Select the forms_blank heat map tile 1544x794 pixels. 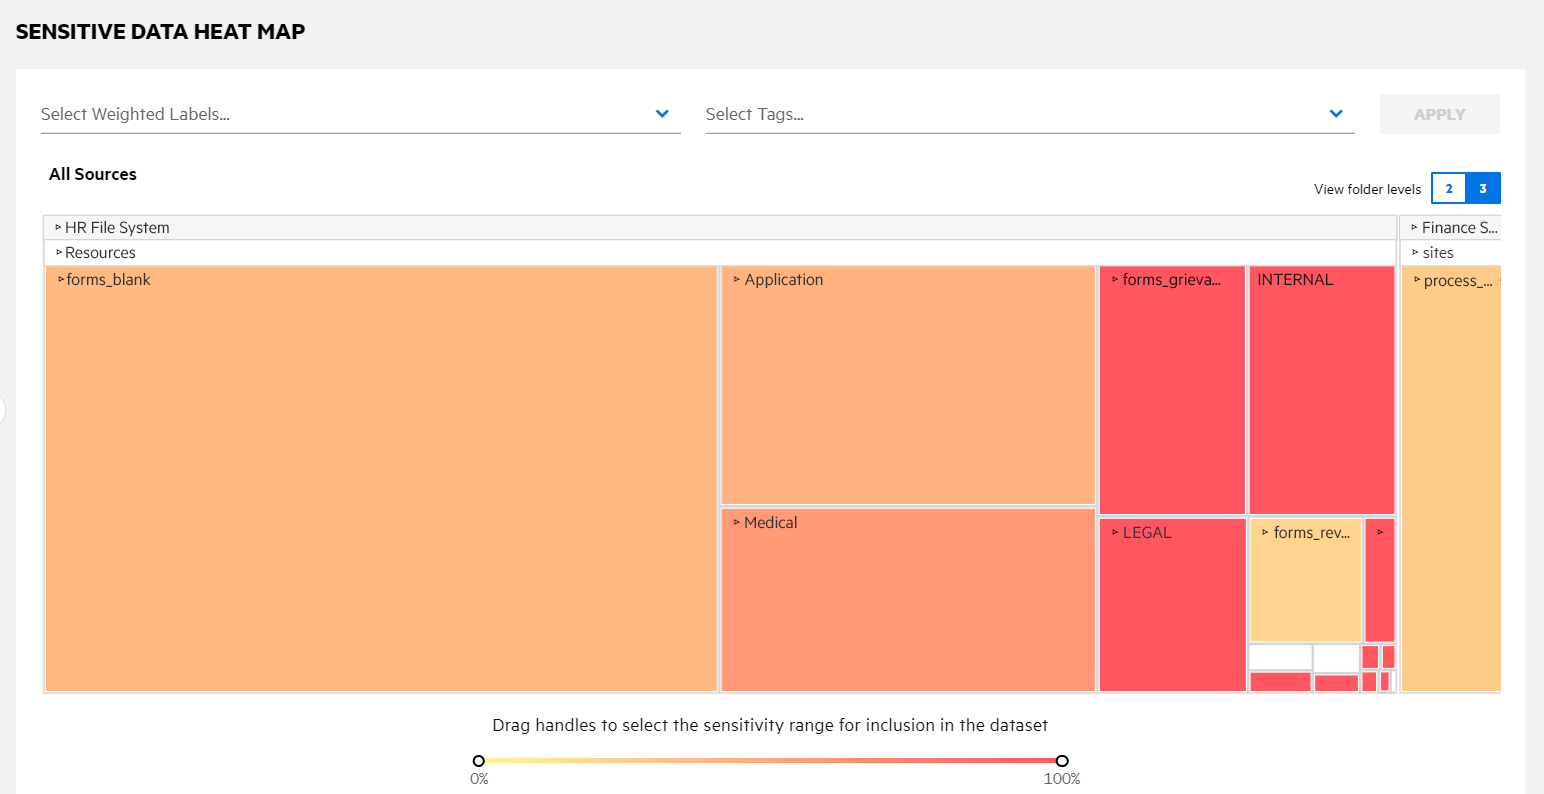(381, 478)
